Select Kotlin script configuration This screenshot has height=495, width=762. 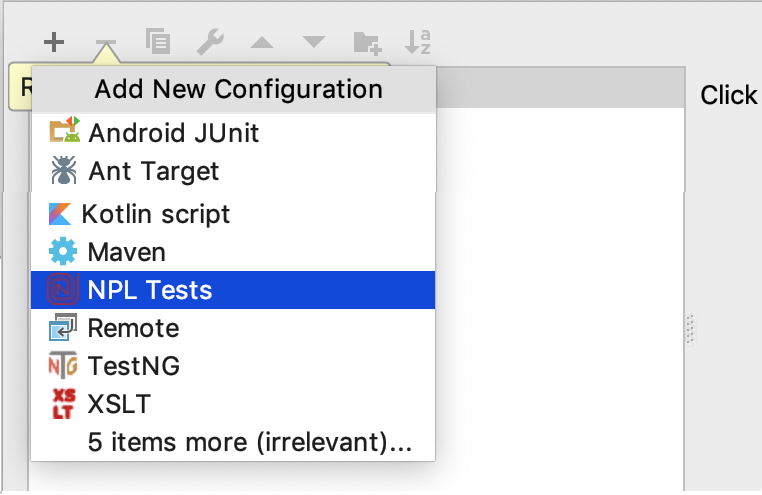pyautogui.click(x=158, y=214)
